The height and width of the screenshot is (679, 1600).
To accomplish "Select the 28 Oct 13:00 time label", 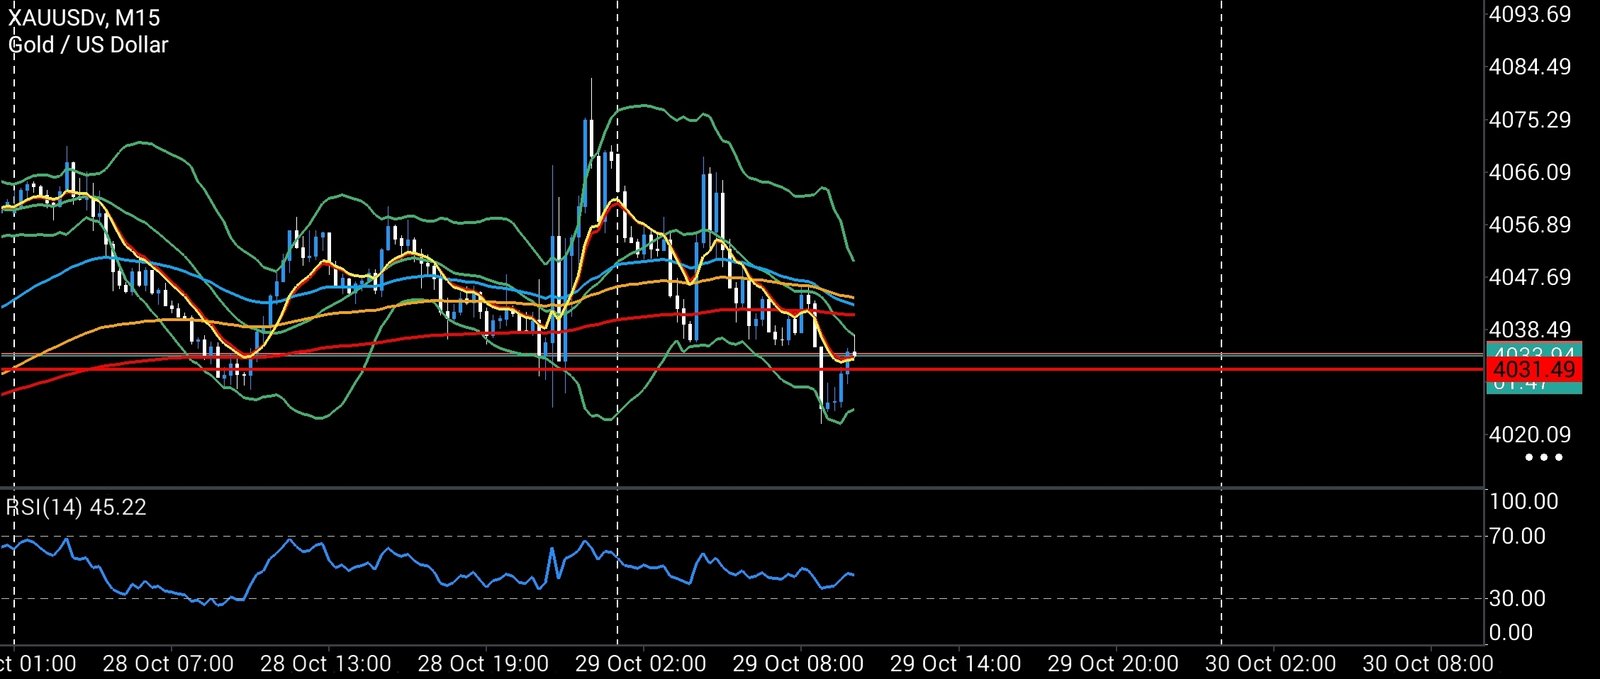I will tap(326, 664).
